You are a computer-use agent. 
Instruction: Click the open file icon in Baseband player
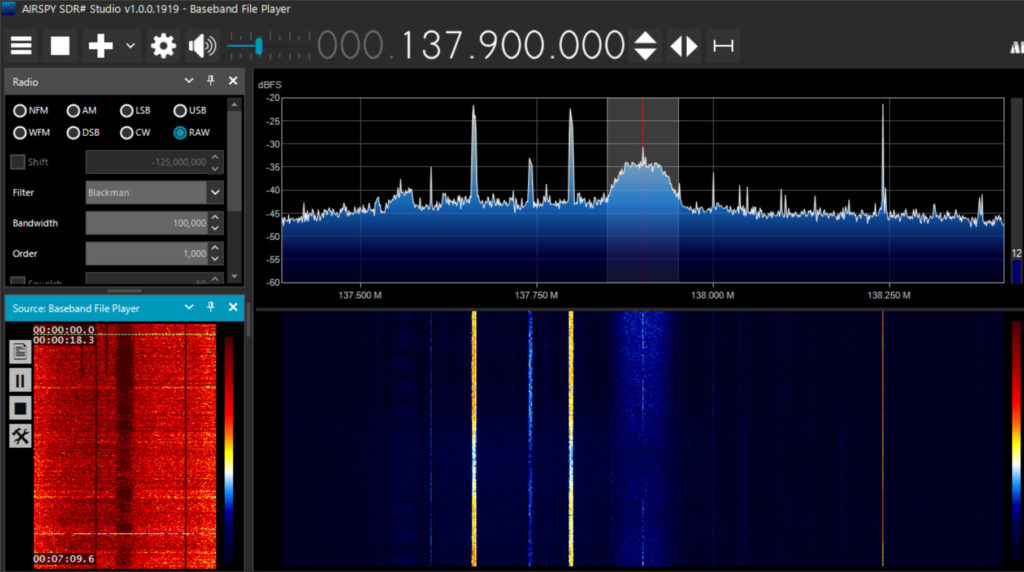(20, 352)
